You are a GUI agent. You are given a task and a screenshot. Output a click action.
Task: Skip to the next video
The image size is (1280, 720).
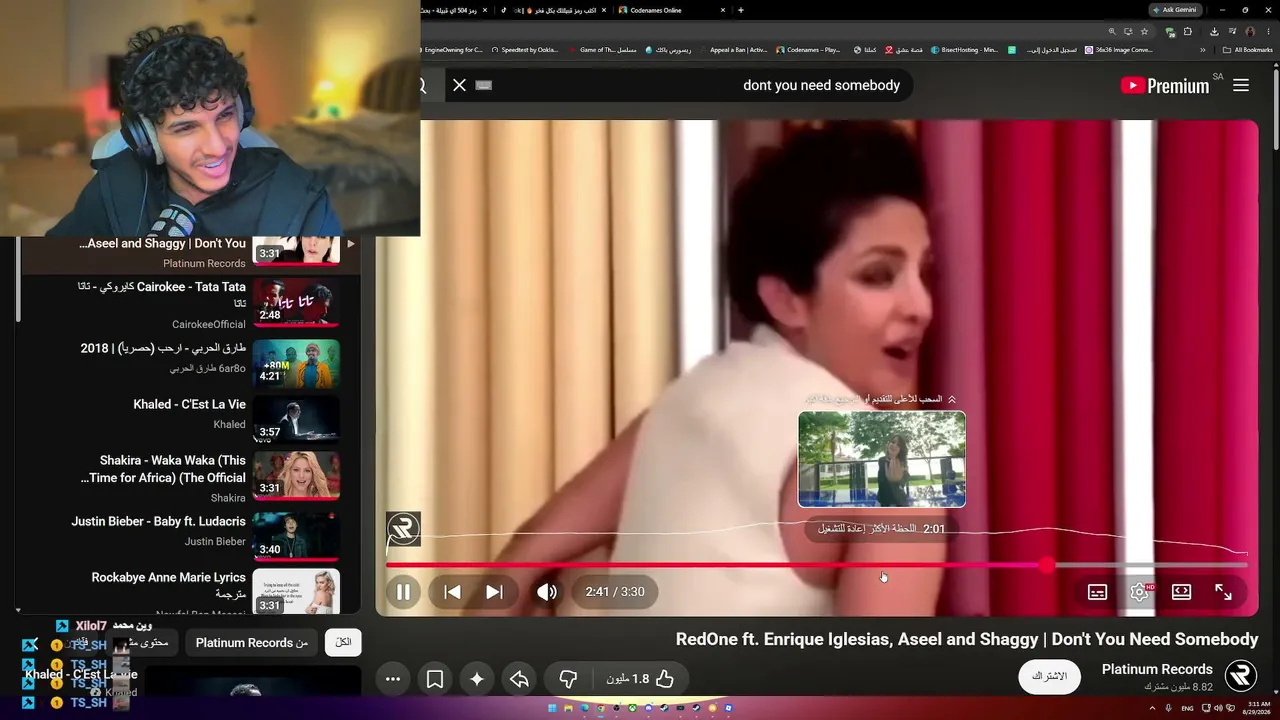point(495,592)
